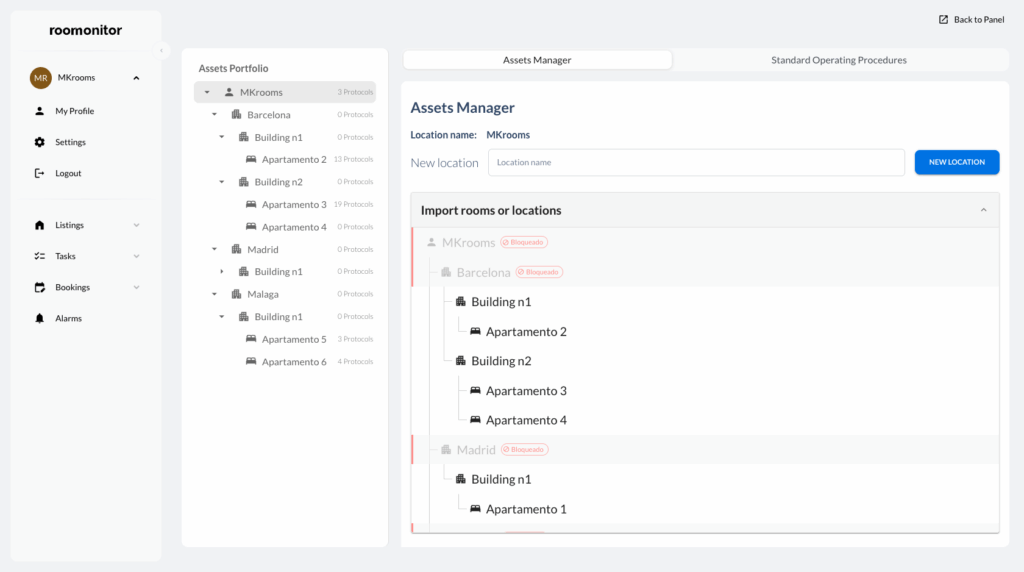
Task: Collapse the MKrooms account menu chevron
Action: 136,78
